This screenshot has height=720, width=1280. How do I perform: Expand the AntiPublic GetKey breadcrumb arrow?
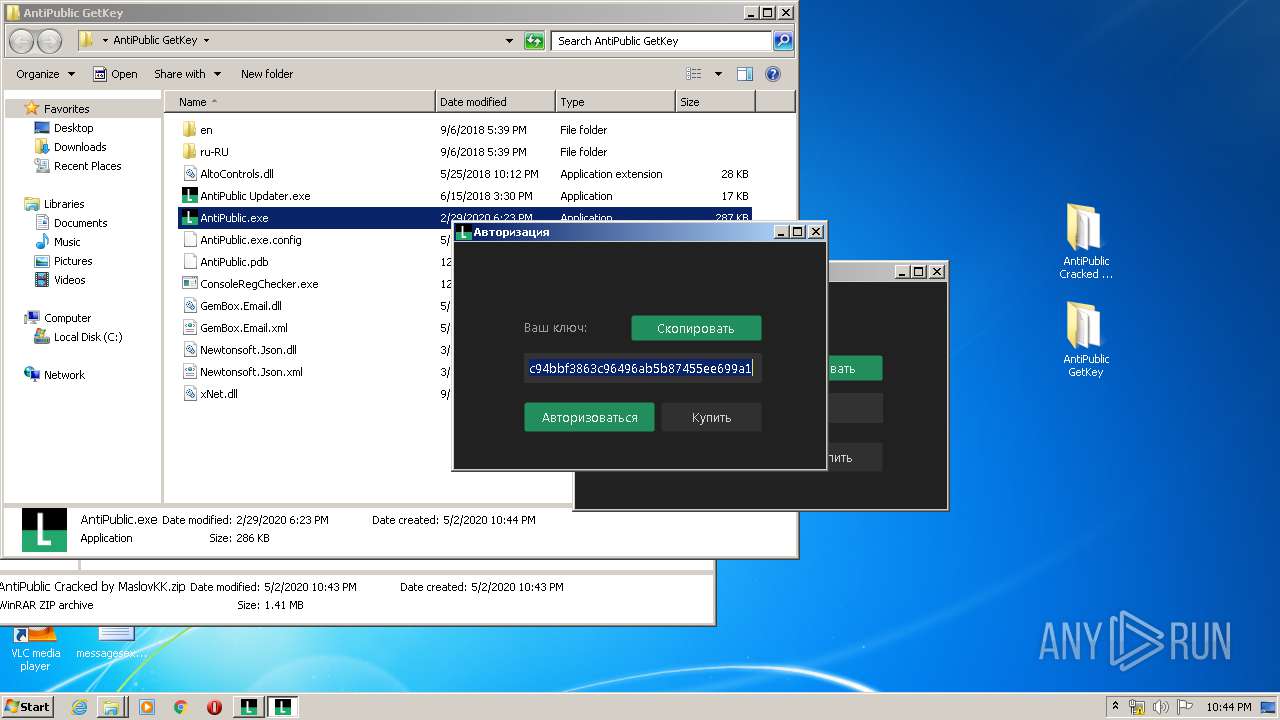[206, 41]
